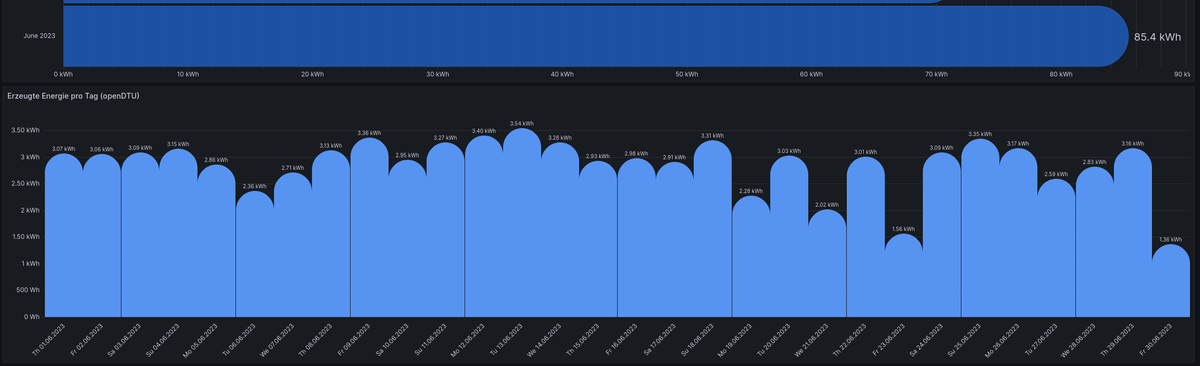Click the 2.28 kWh value label
This screenshot has height=366, width=1200.
(751, 191)
